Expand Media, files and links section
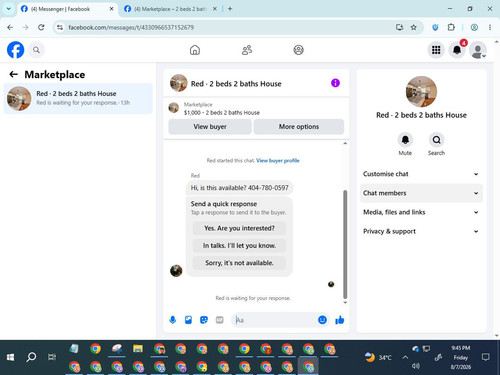 (421, 212)
